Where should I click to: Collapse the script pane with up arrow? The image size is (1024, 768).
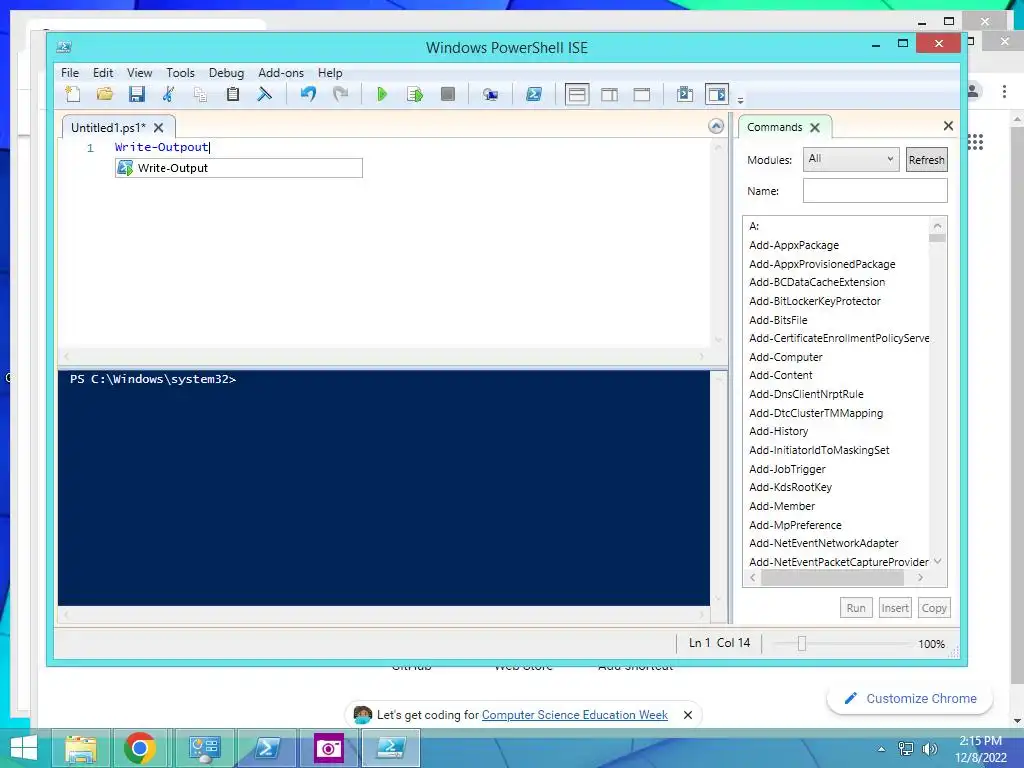[x=716, y=126]
